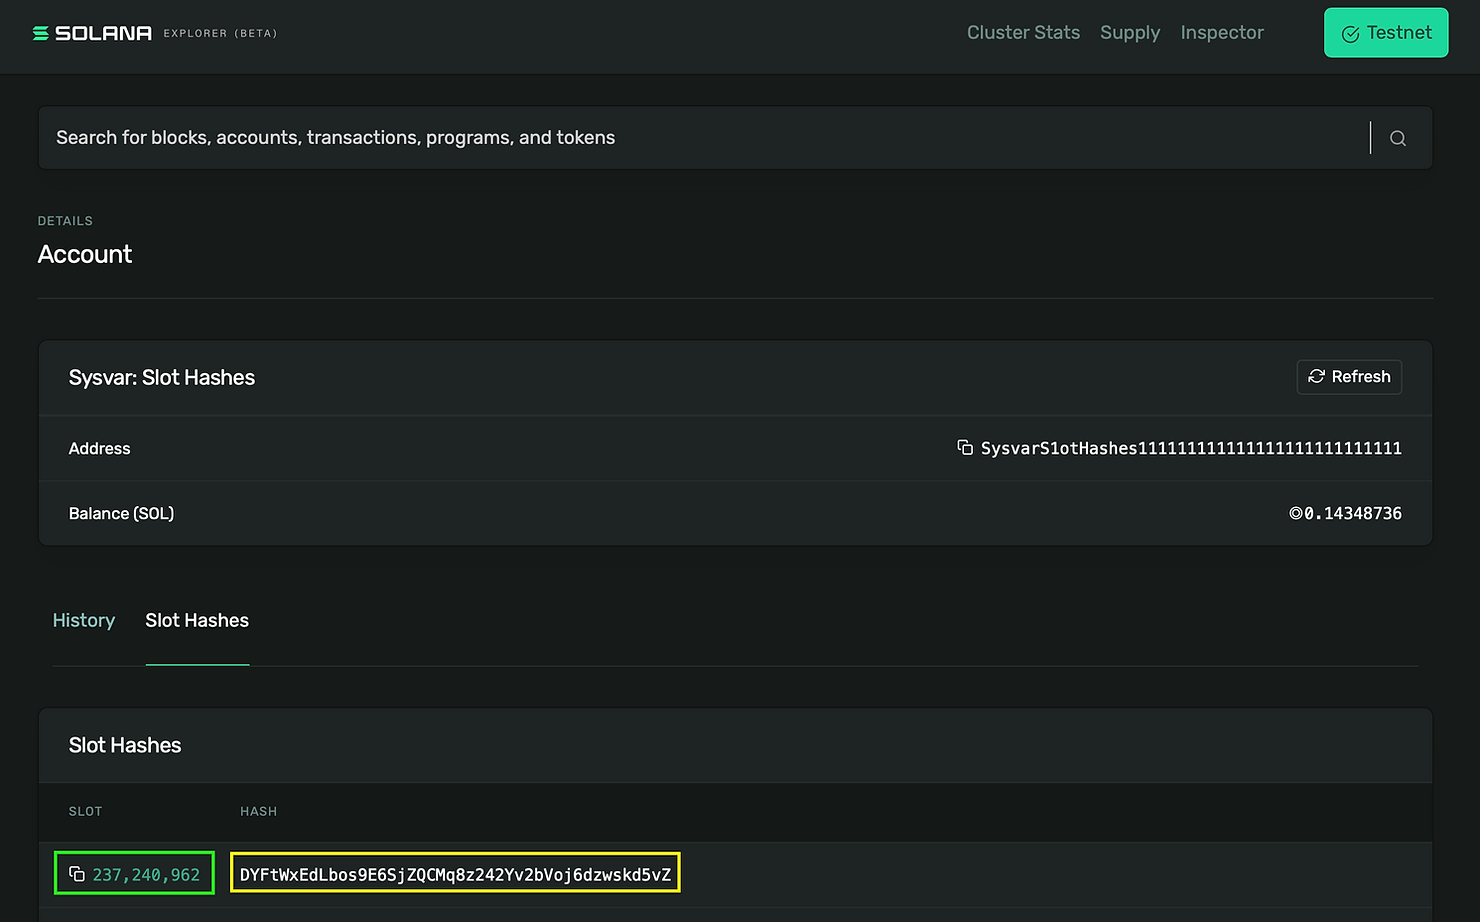
Task: Go to Supply page
Action: (x=1130, y=32)
